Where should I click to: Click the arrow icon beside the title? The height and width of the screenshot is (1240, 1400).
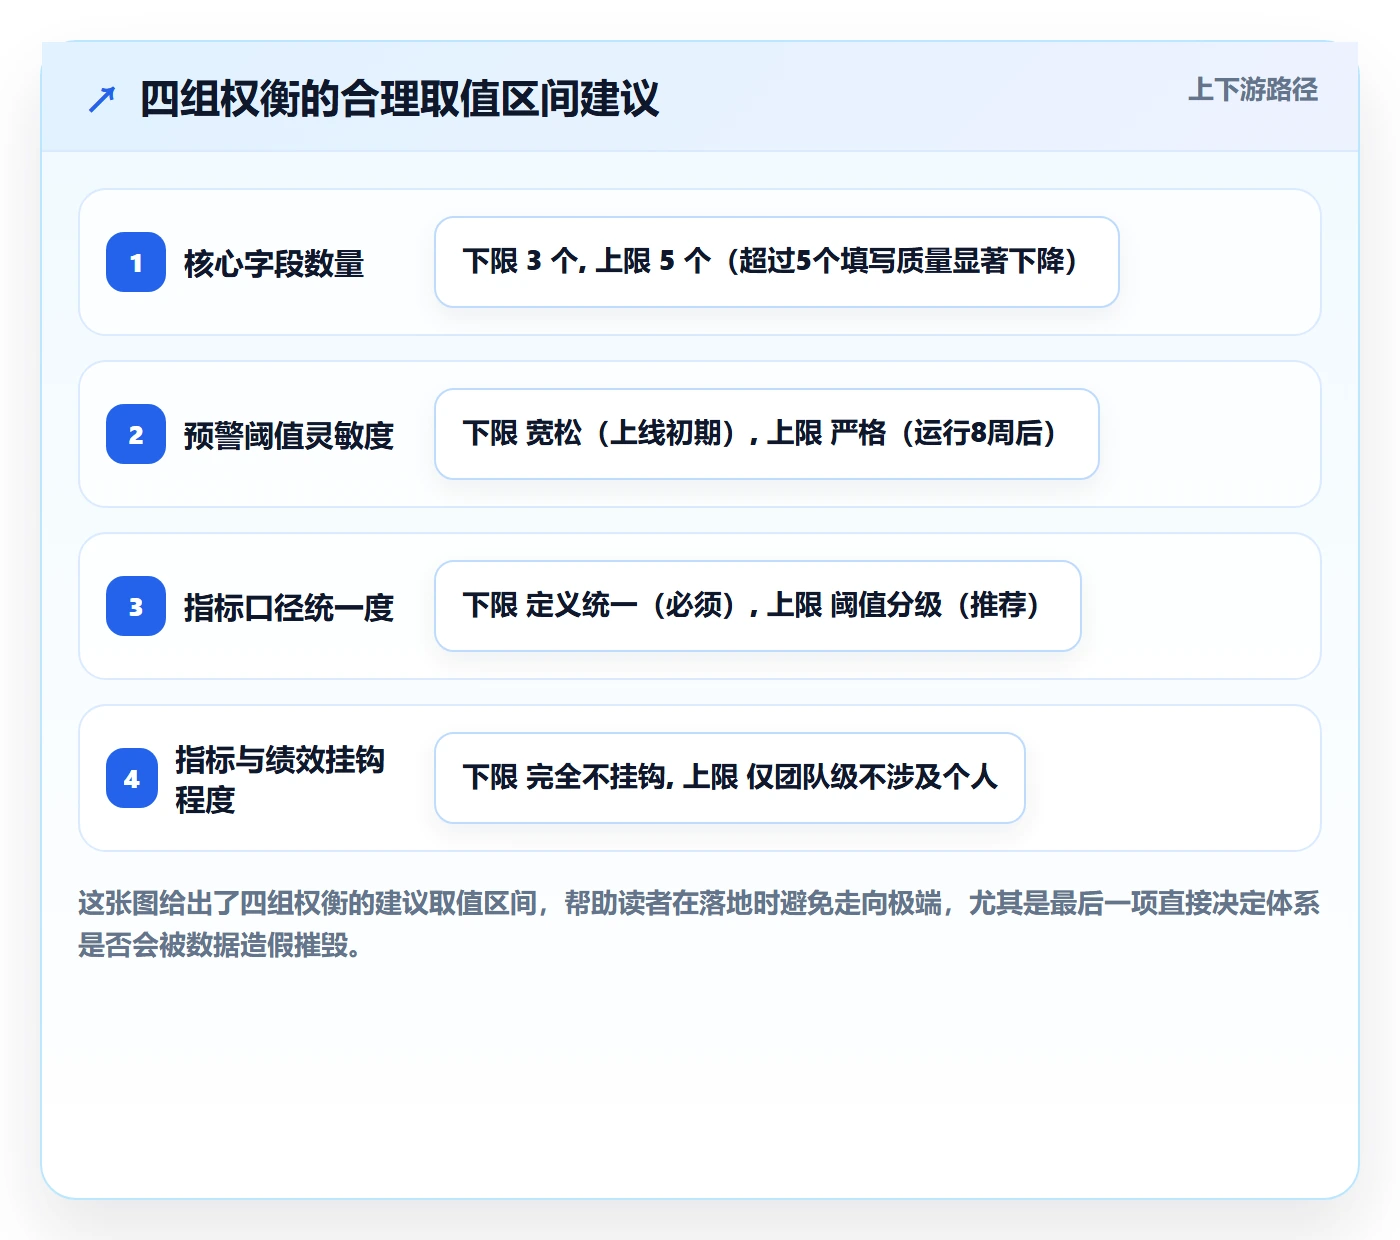click(102, 99)
